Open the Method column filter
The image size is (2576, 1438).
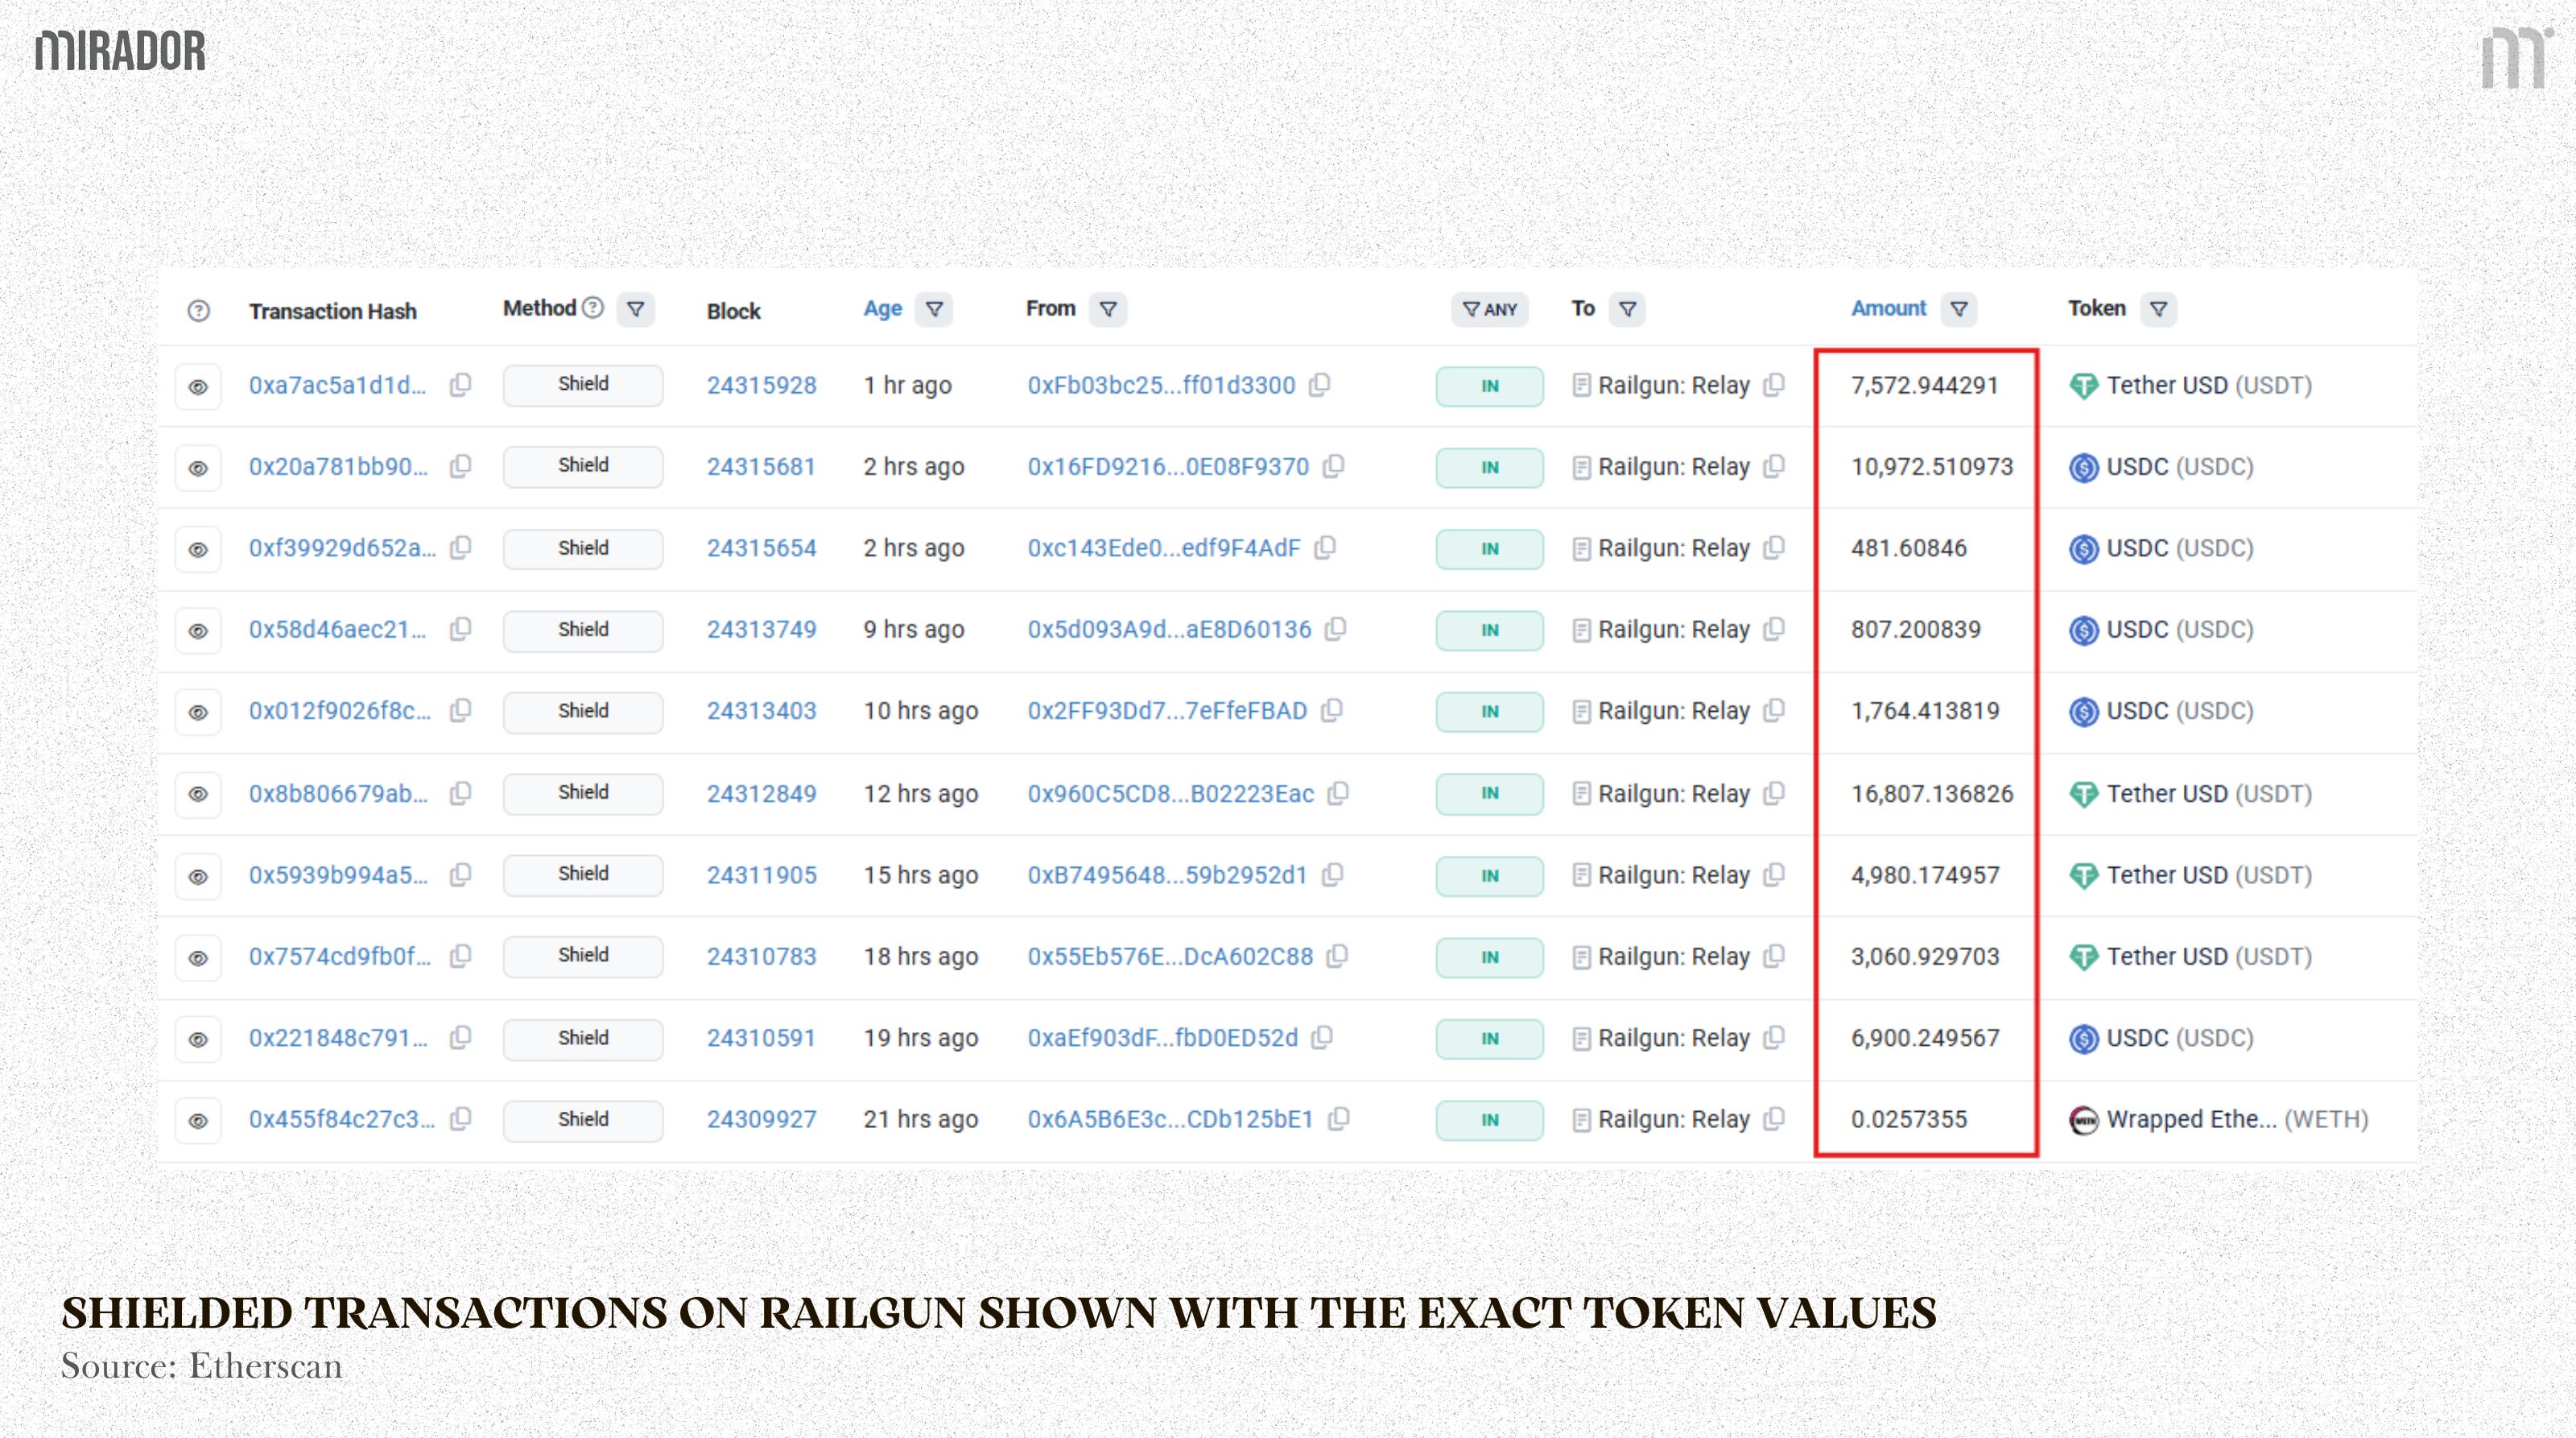635,309
